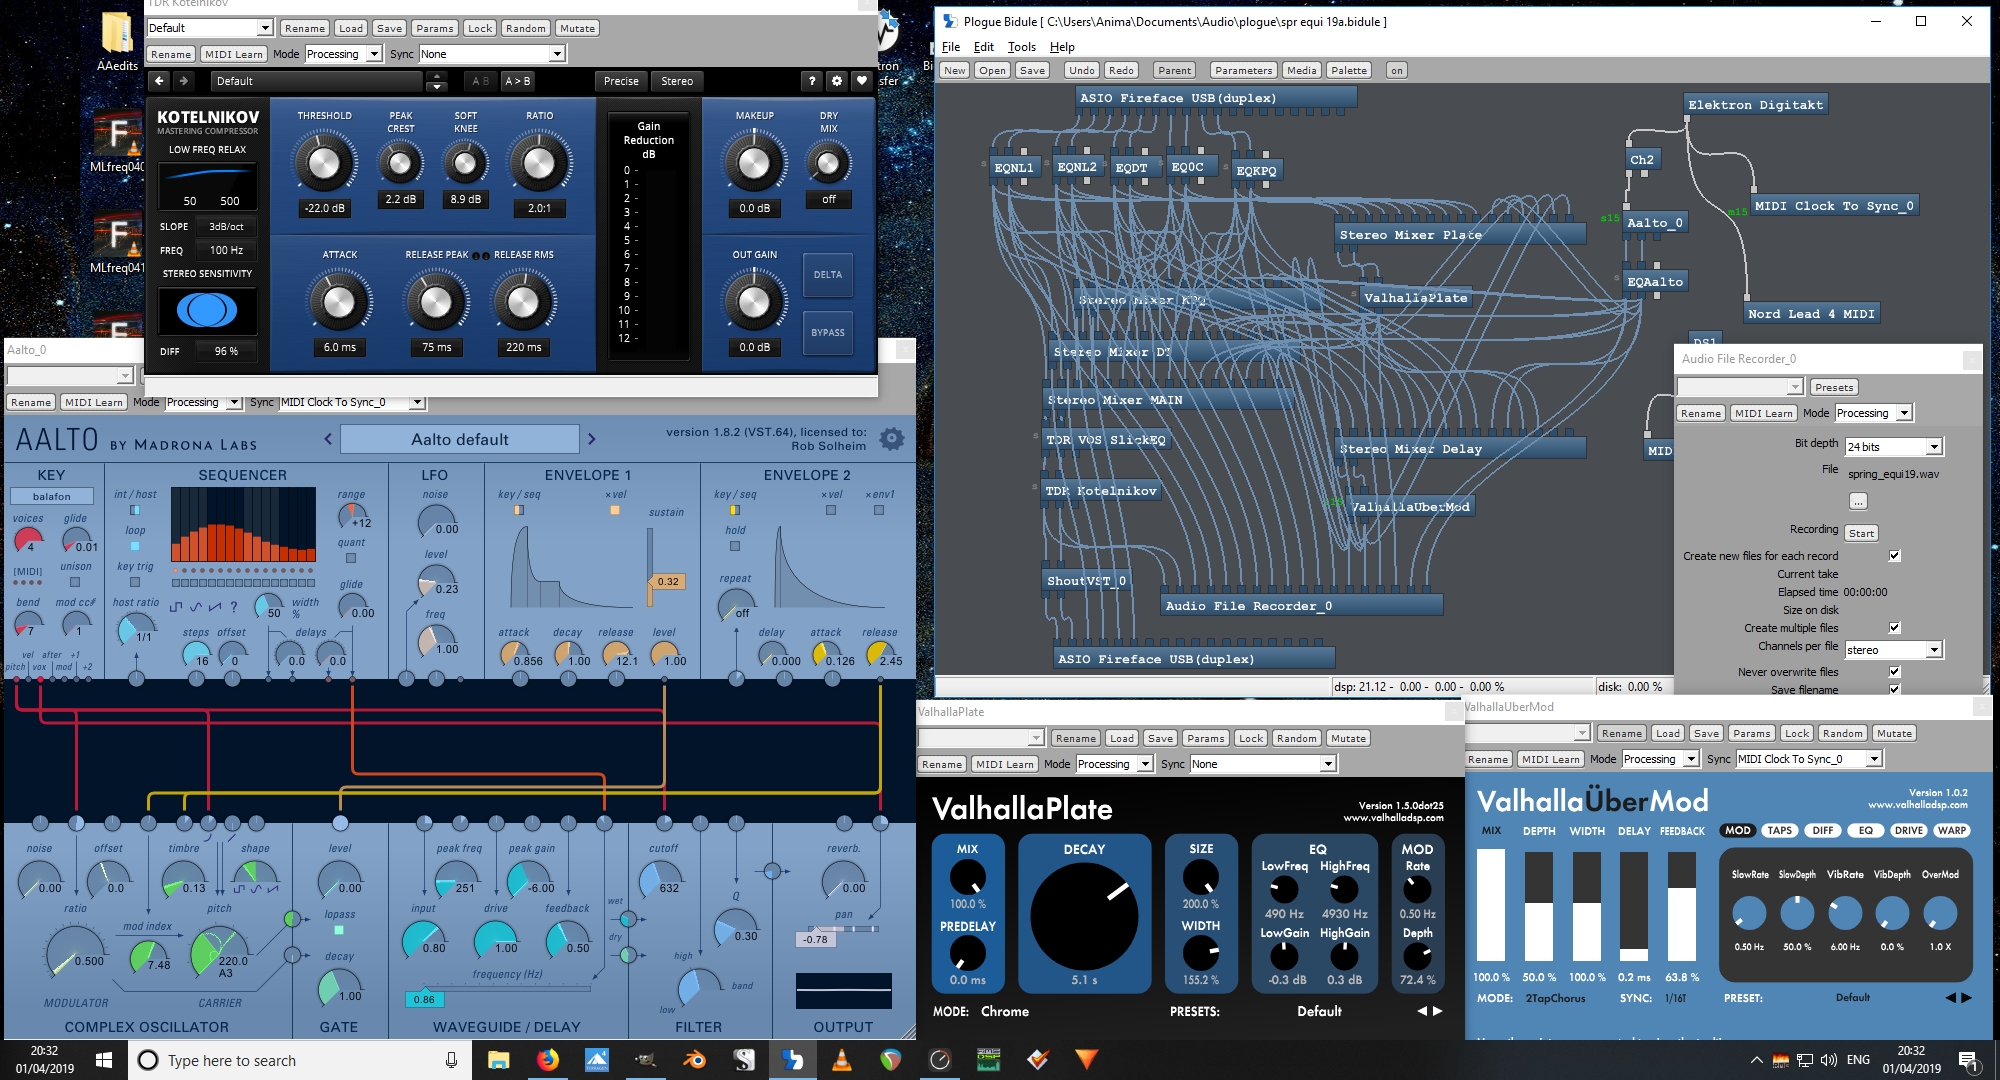The height and width of the screenshot is (1080, 2000).
Task: Toggle Create new files for each record
Action: [x=1894, y=556]
